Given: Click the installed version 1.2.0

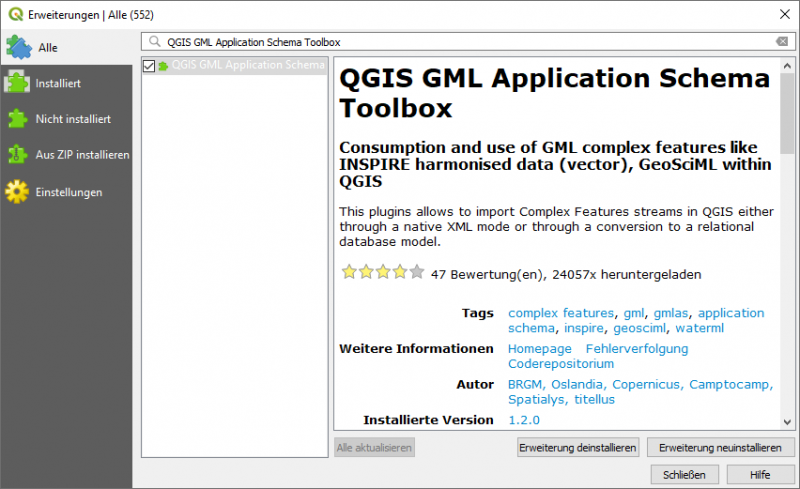Looking at the screenshot, I should 523,420.
